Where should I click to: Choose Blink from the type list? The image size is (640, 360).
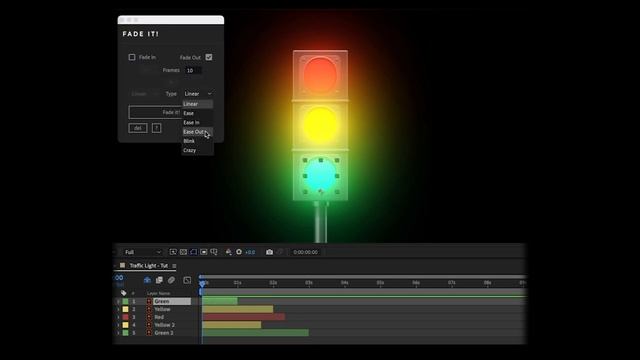[x=197, y=141]
